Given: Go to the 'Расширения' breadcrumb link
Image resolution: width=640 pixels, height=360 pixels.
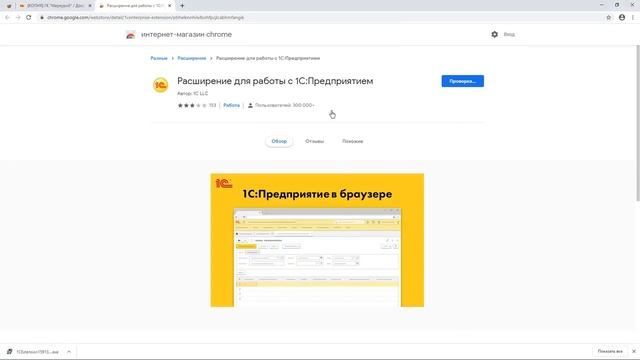Looking at the screenshot, I should point(192,58).
